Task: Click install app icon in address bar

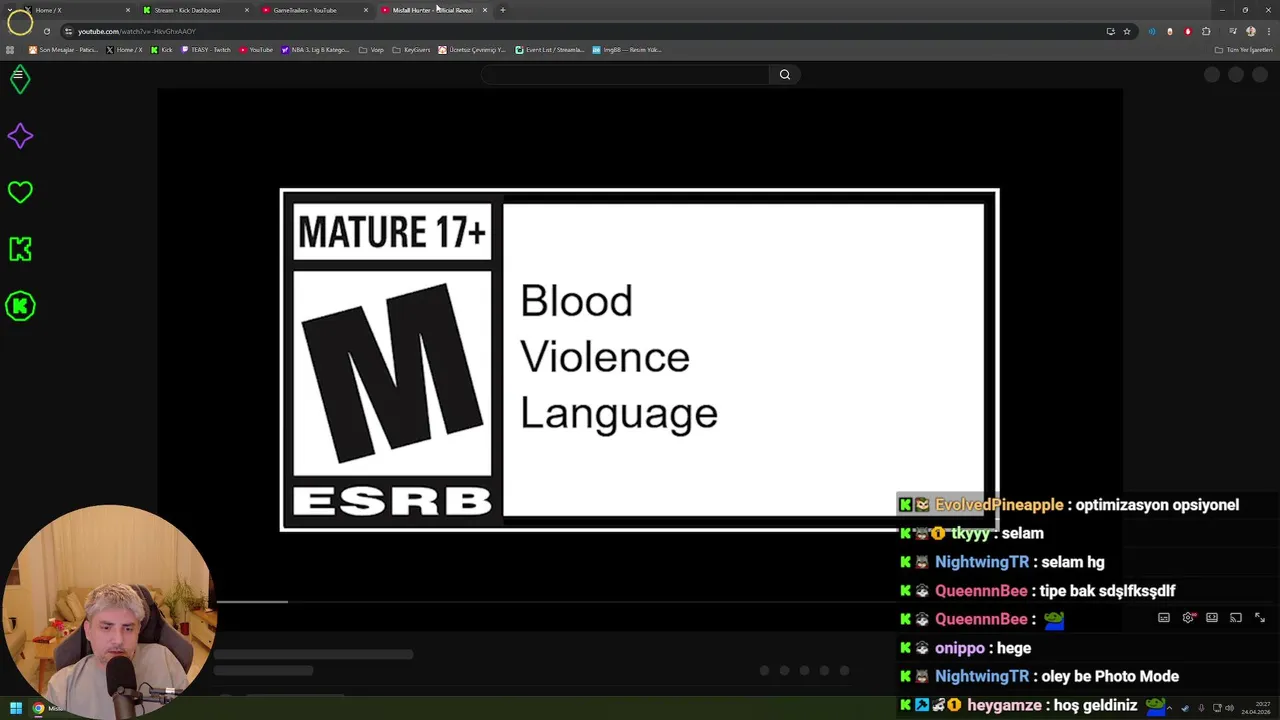Action: pos(1110,31)
